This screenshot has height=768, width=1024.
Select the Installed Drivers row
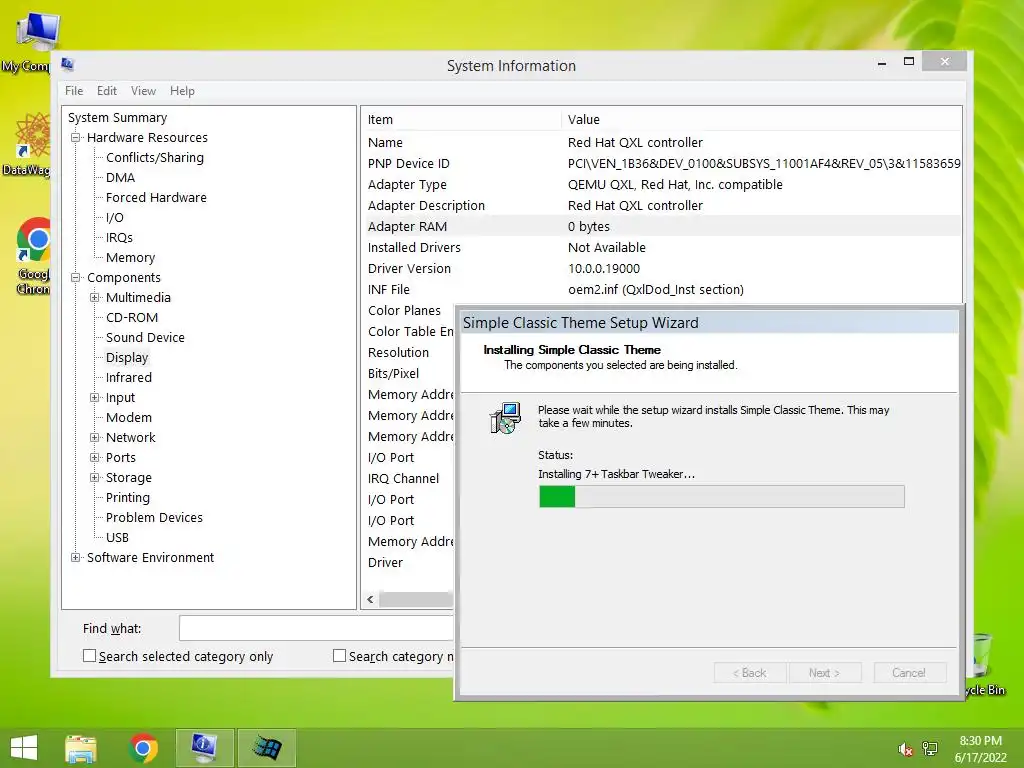click(x=662, y=248)
